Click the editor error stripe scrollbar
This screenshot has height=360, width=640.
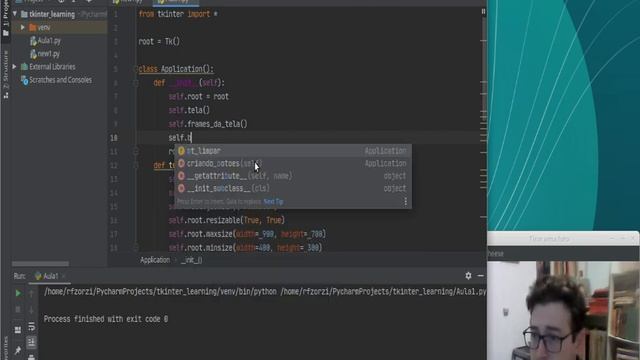(x=483, y=131)
